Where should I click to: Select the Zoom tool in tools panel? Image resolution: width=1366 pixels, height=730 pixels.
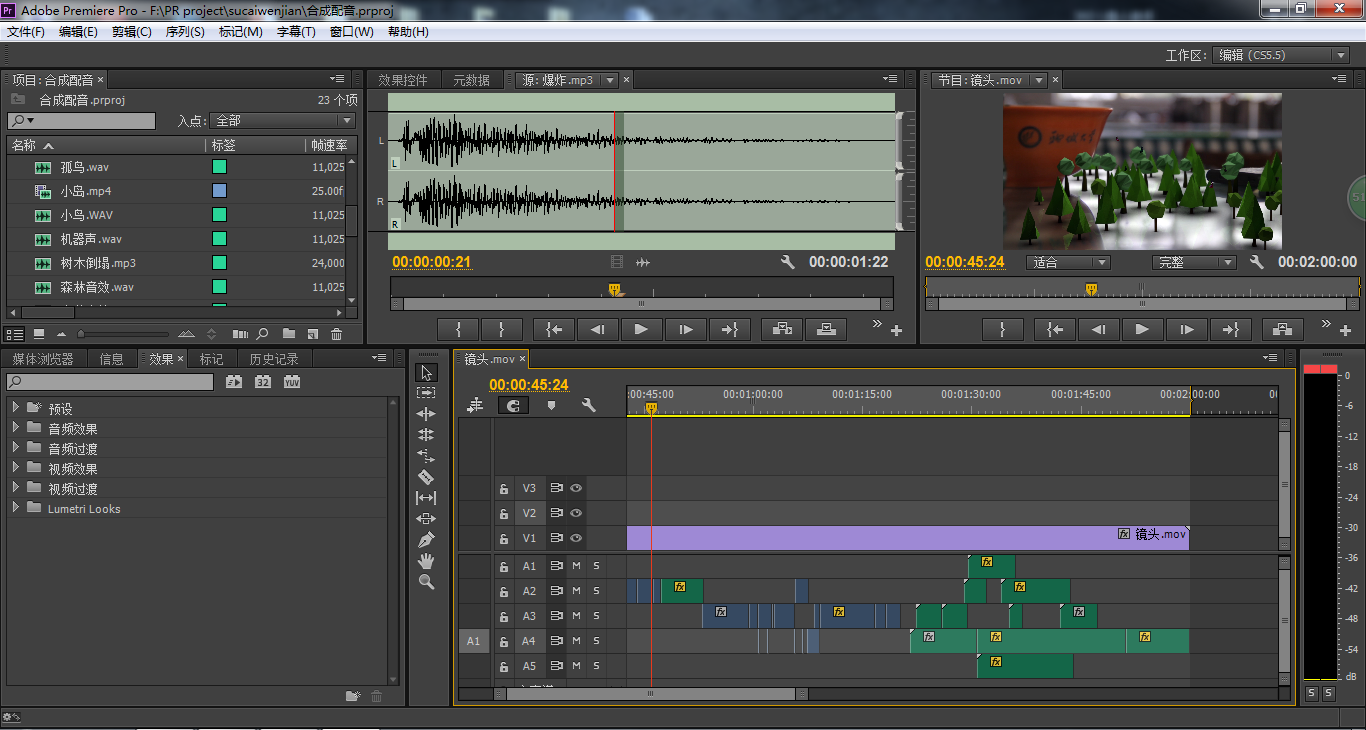(426, 582)
